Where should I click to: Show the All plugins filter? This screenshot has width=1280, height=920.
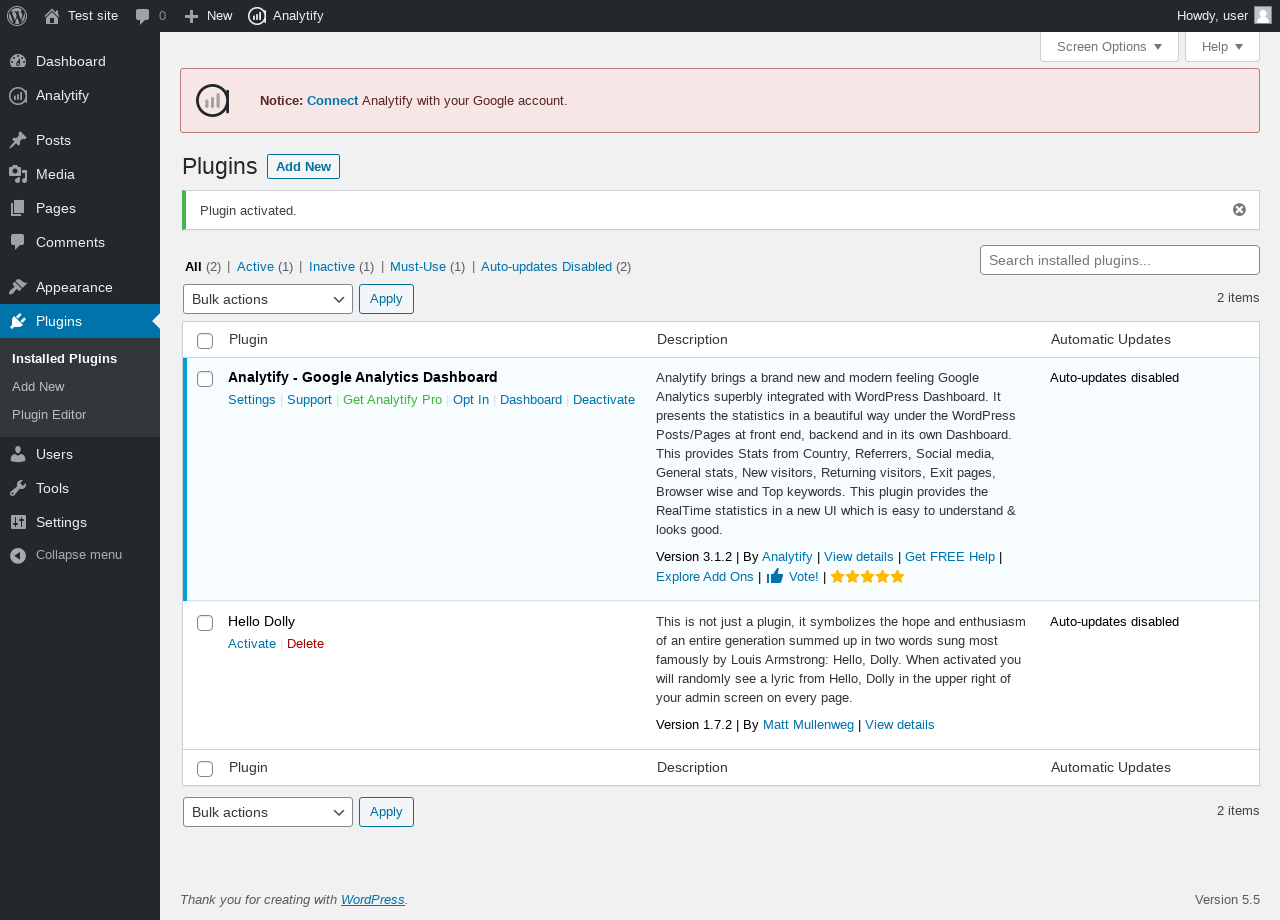tap(193, 267)
